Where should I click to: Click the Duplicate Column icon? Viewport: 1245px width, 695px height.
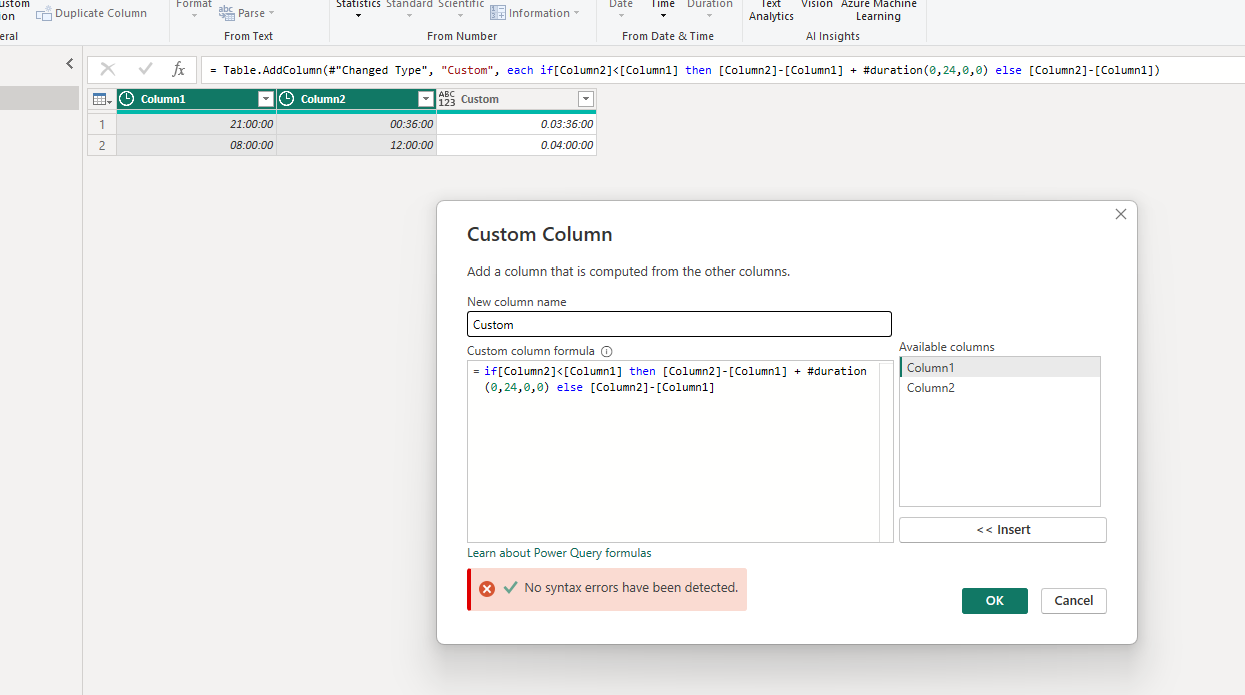point(44,14)
